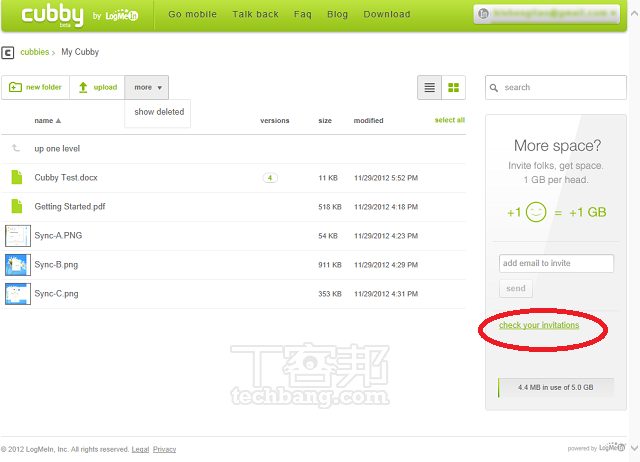Click the cubbies home square icon

(x=8, y=53)
